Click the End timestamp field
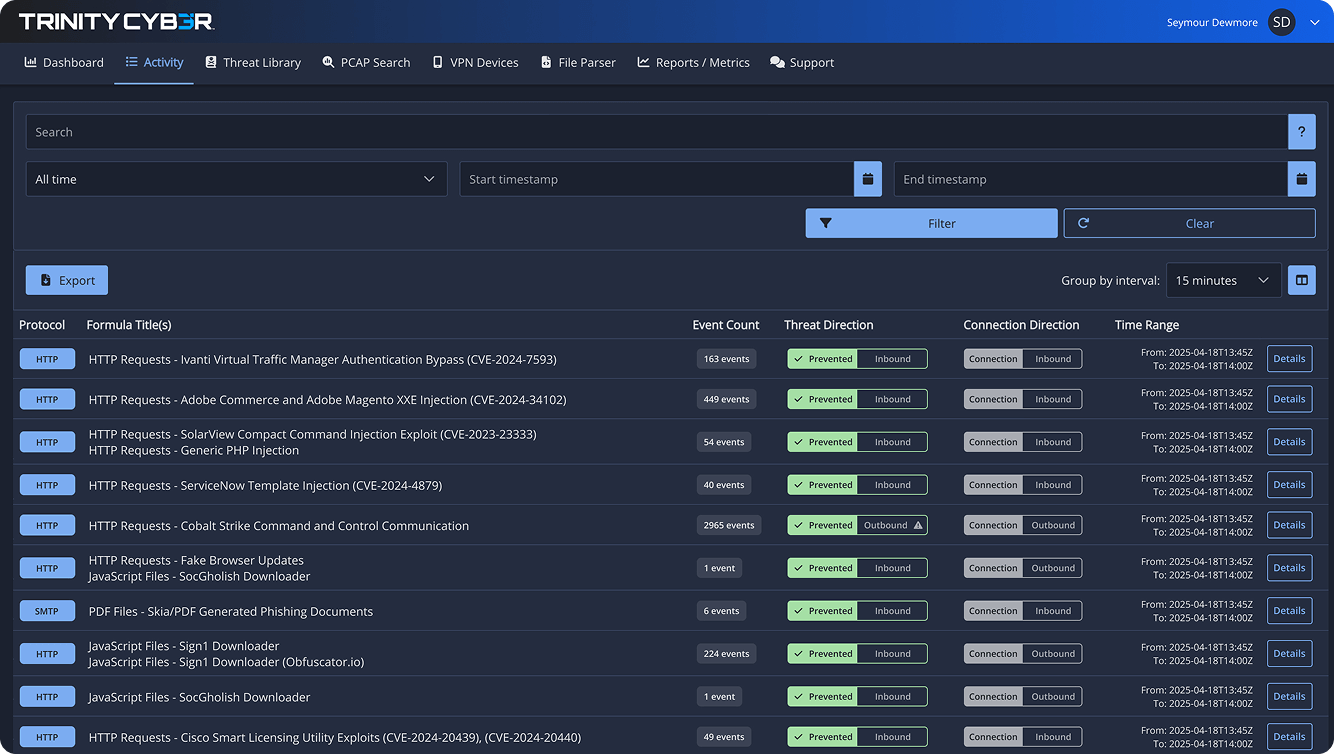This screenshot has height=754, width=1334. coord(1091,179)
